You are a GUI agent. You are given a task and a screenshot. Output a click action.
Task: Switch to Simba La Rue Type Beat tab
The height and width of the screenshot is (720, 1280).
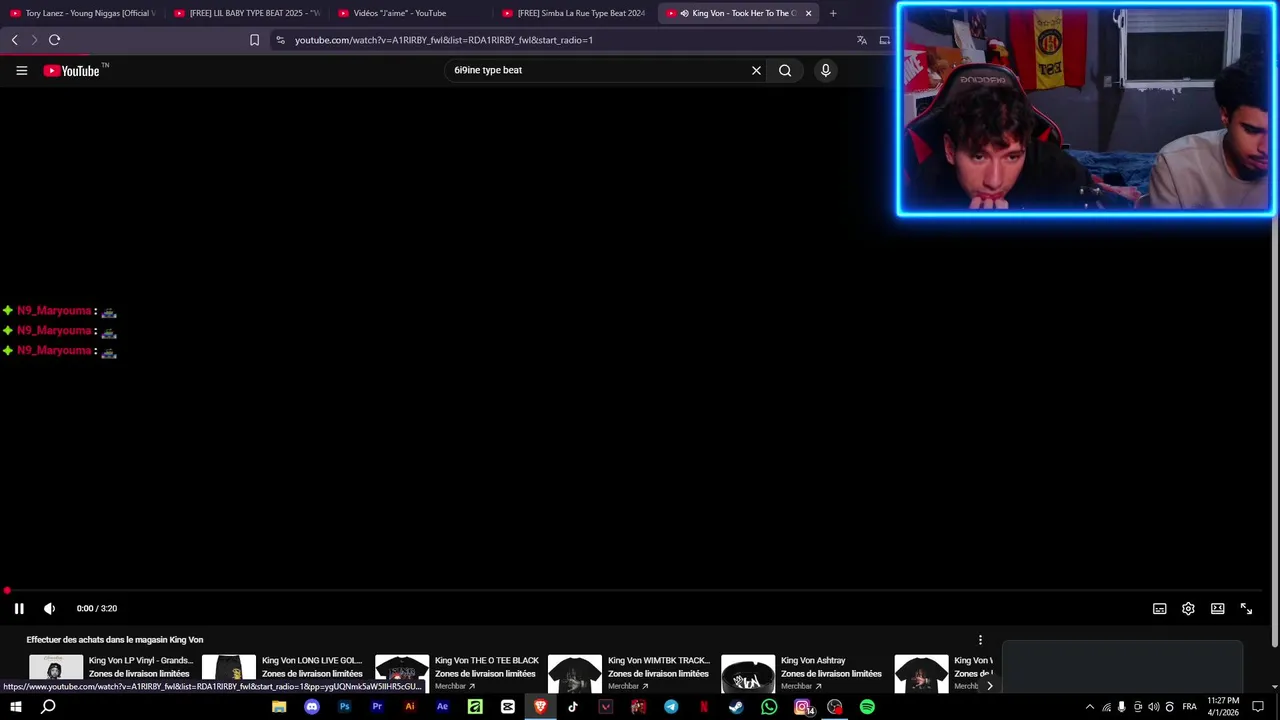click(574, 13)
